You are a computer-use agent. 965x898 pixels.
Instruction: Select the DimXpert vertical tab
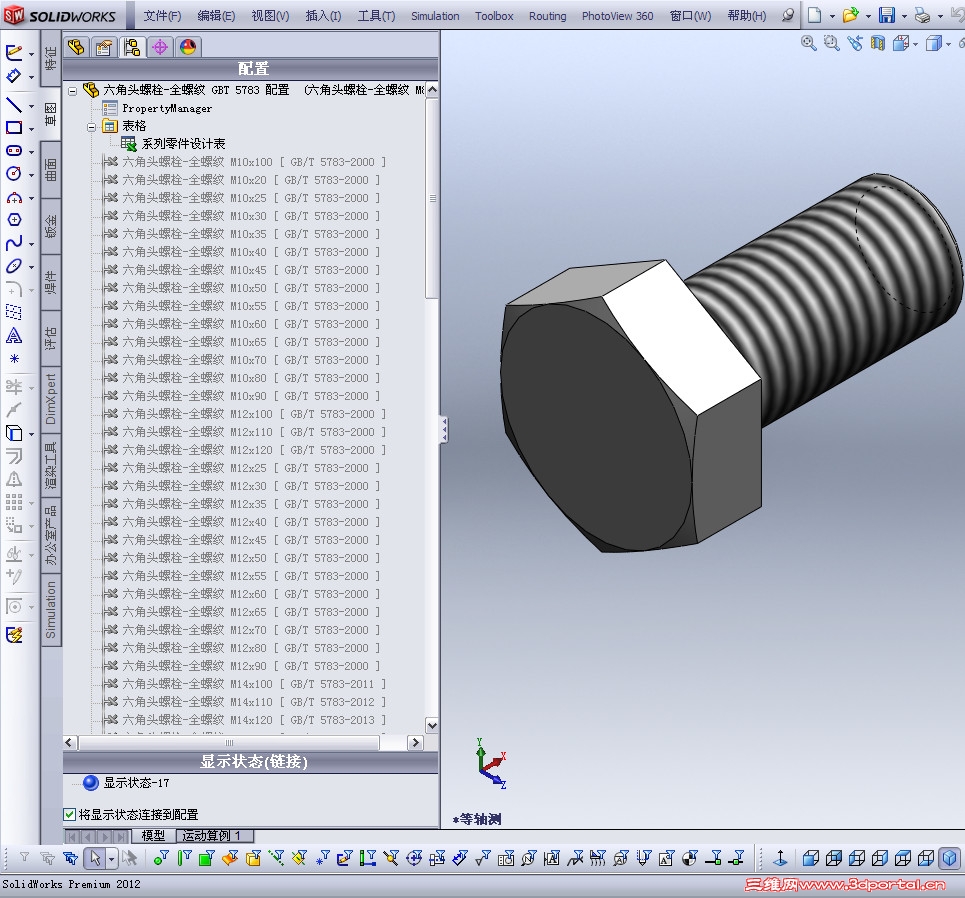click(51, 398)
